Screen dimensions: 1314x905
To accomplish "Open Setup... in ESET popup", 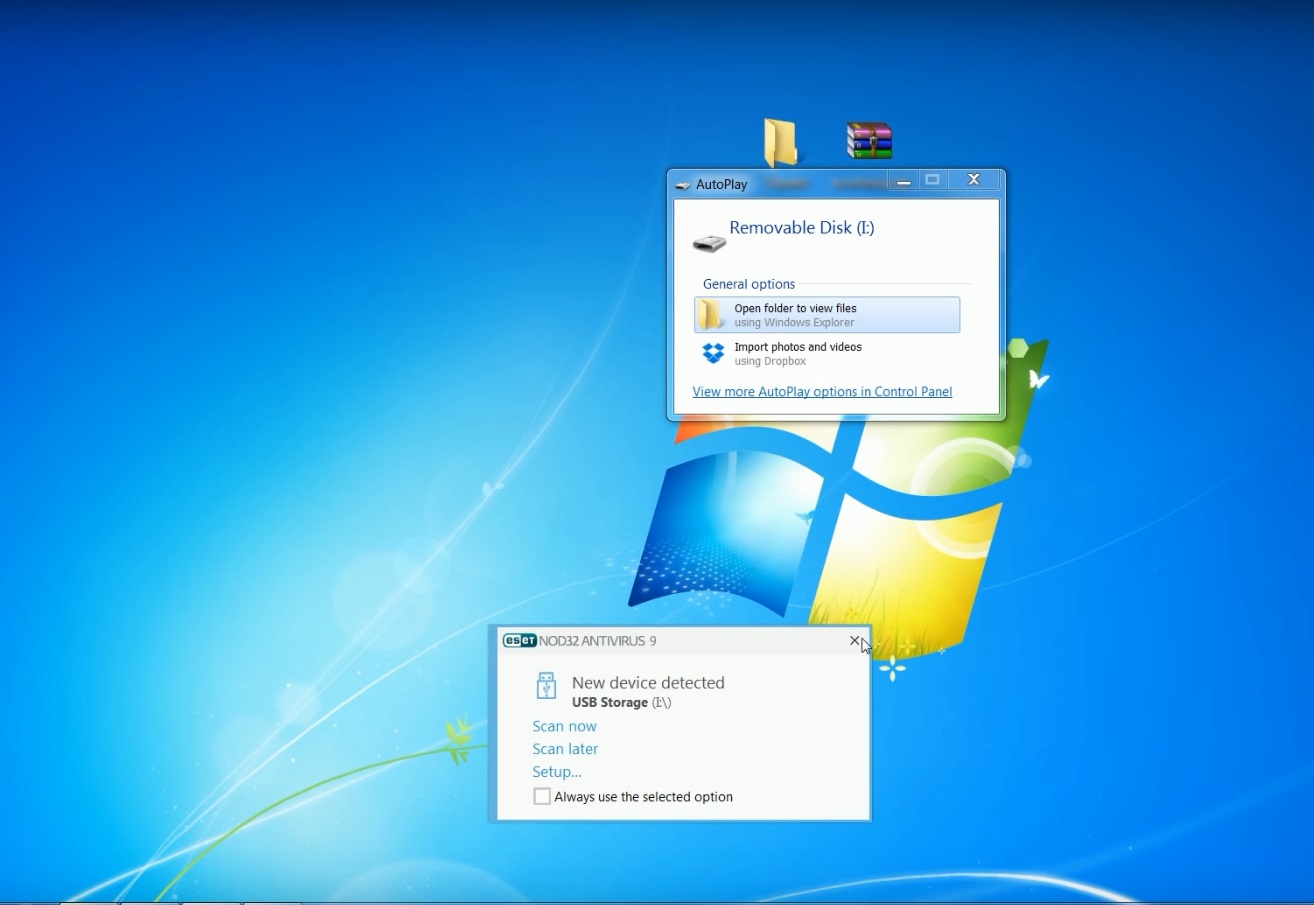I will tap(556, 772).
